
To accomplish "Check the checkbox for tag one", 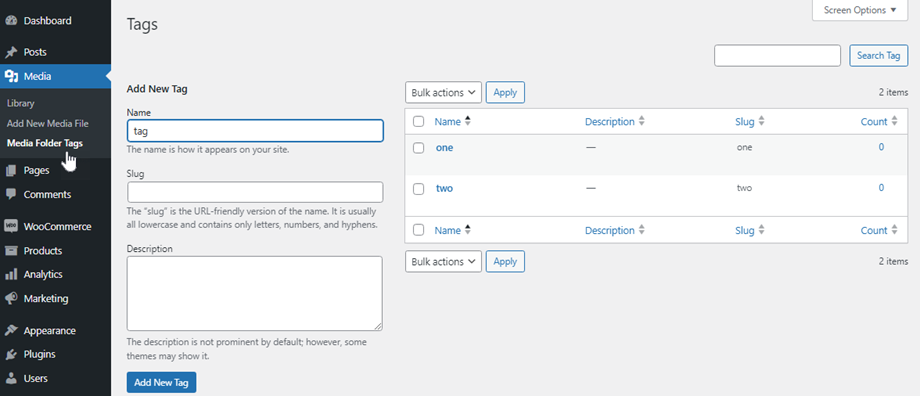I will 418,148.
